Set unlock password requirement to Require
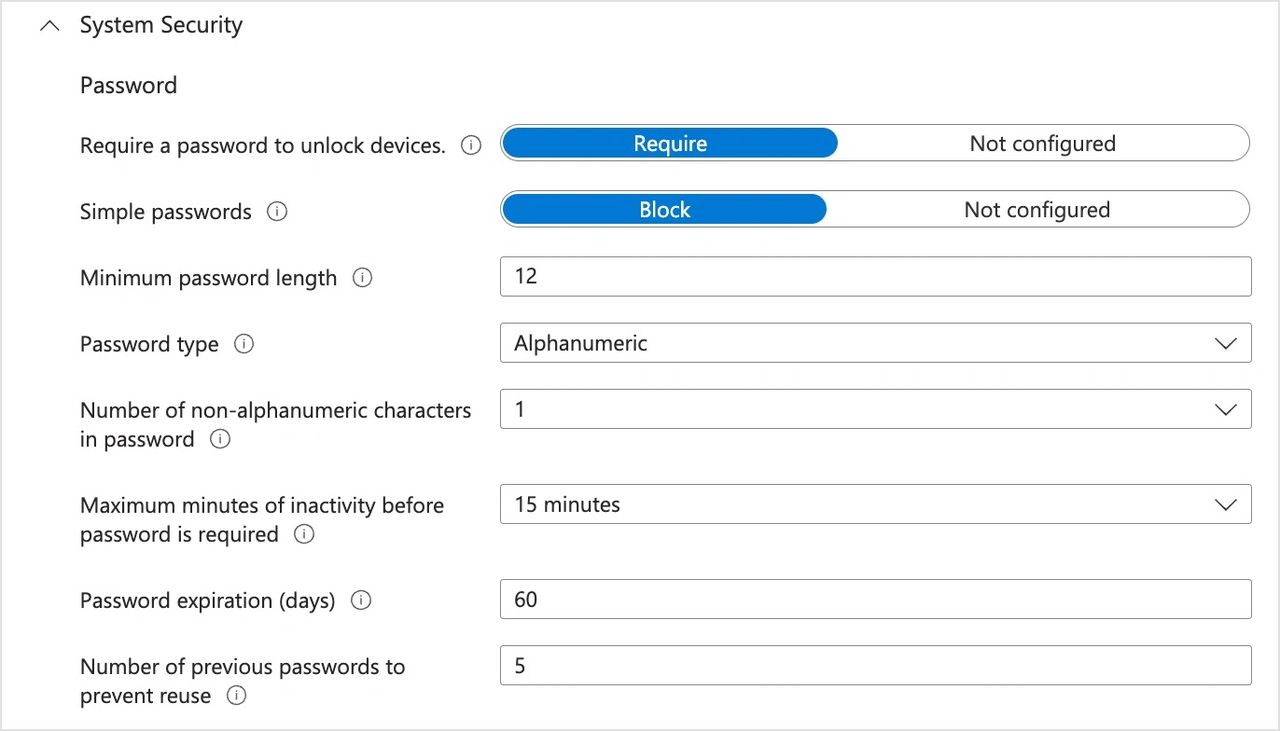Image resolution: width=1280 pixels, height=731 pixels. coord(669,144)
